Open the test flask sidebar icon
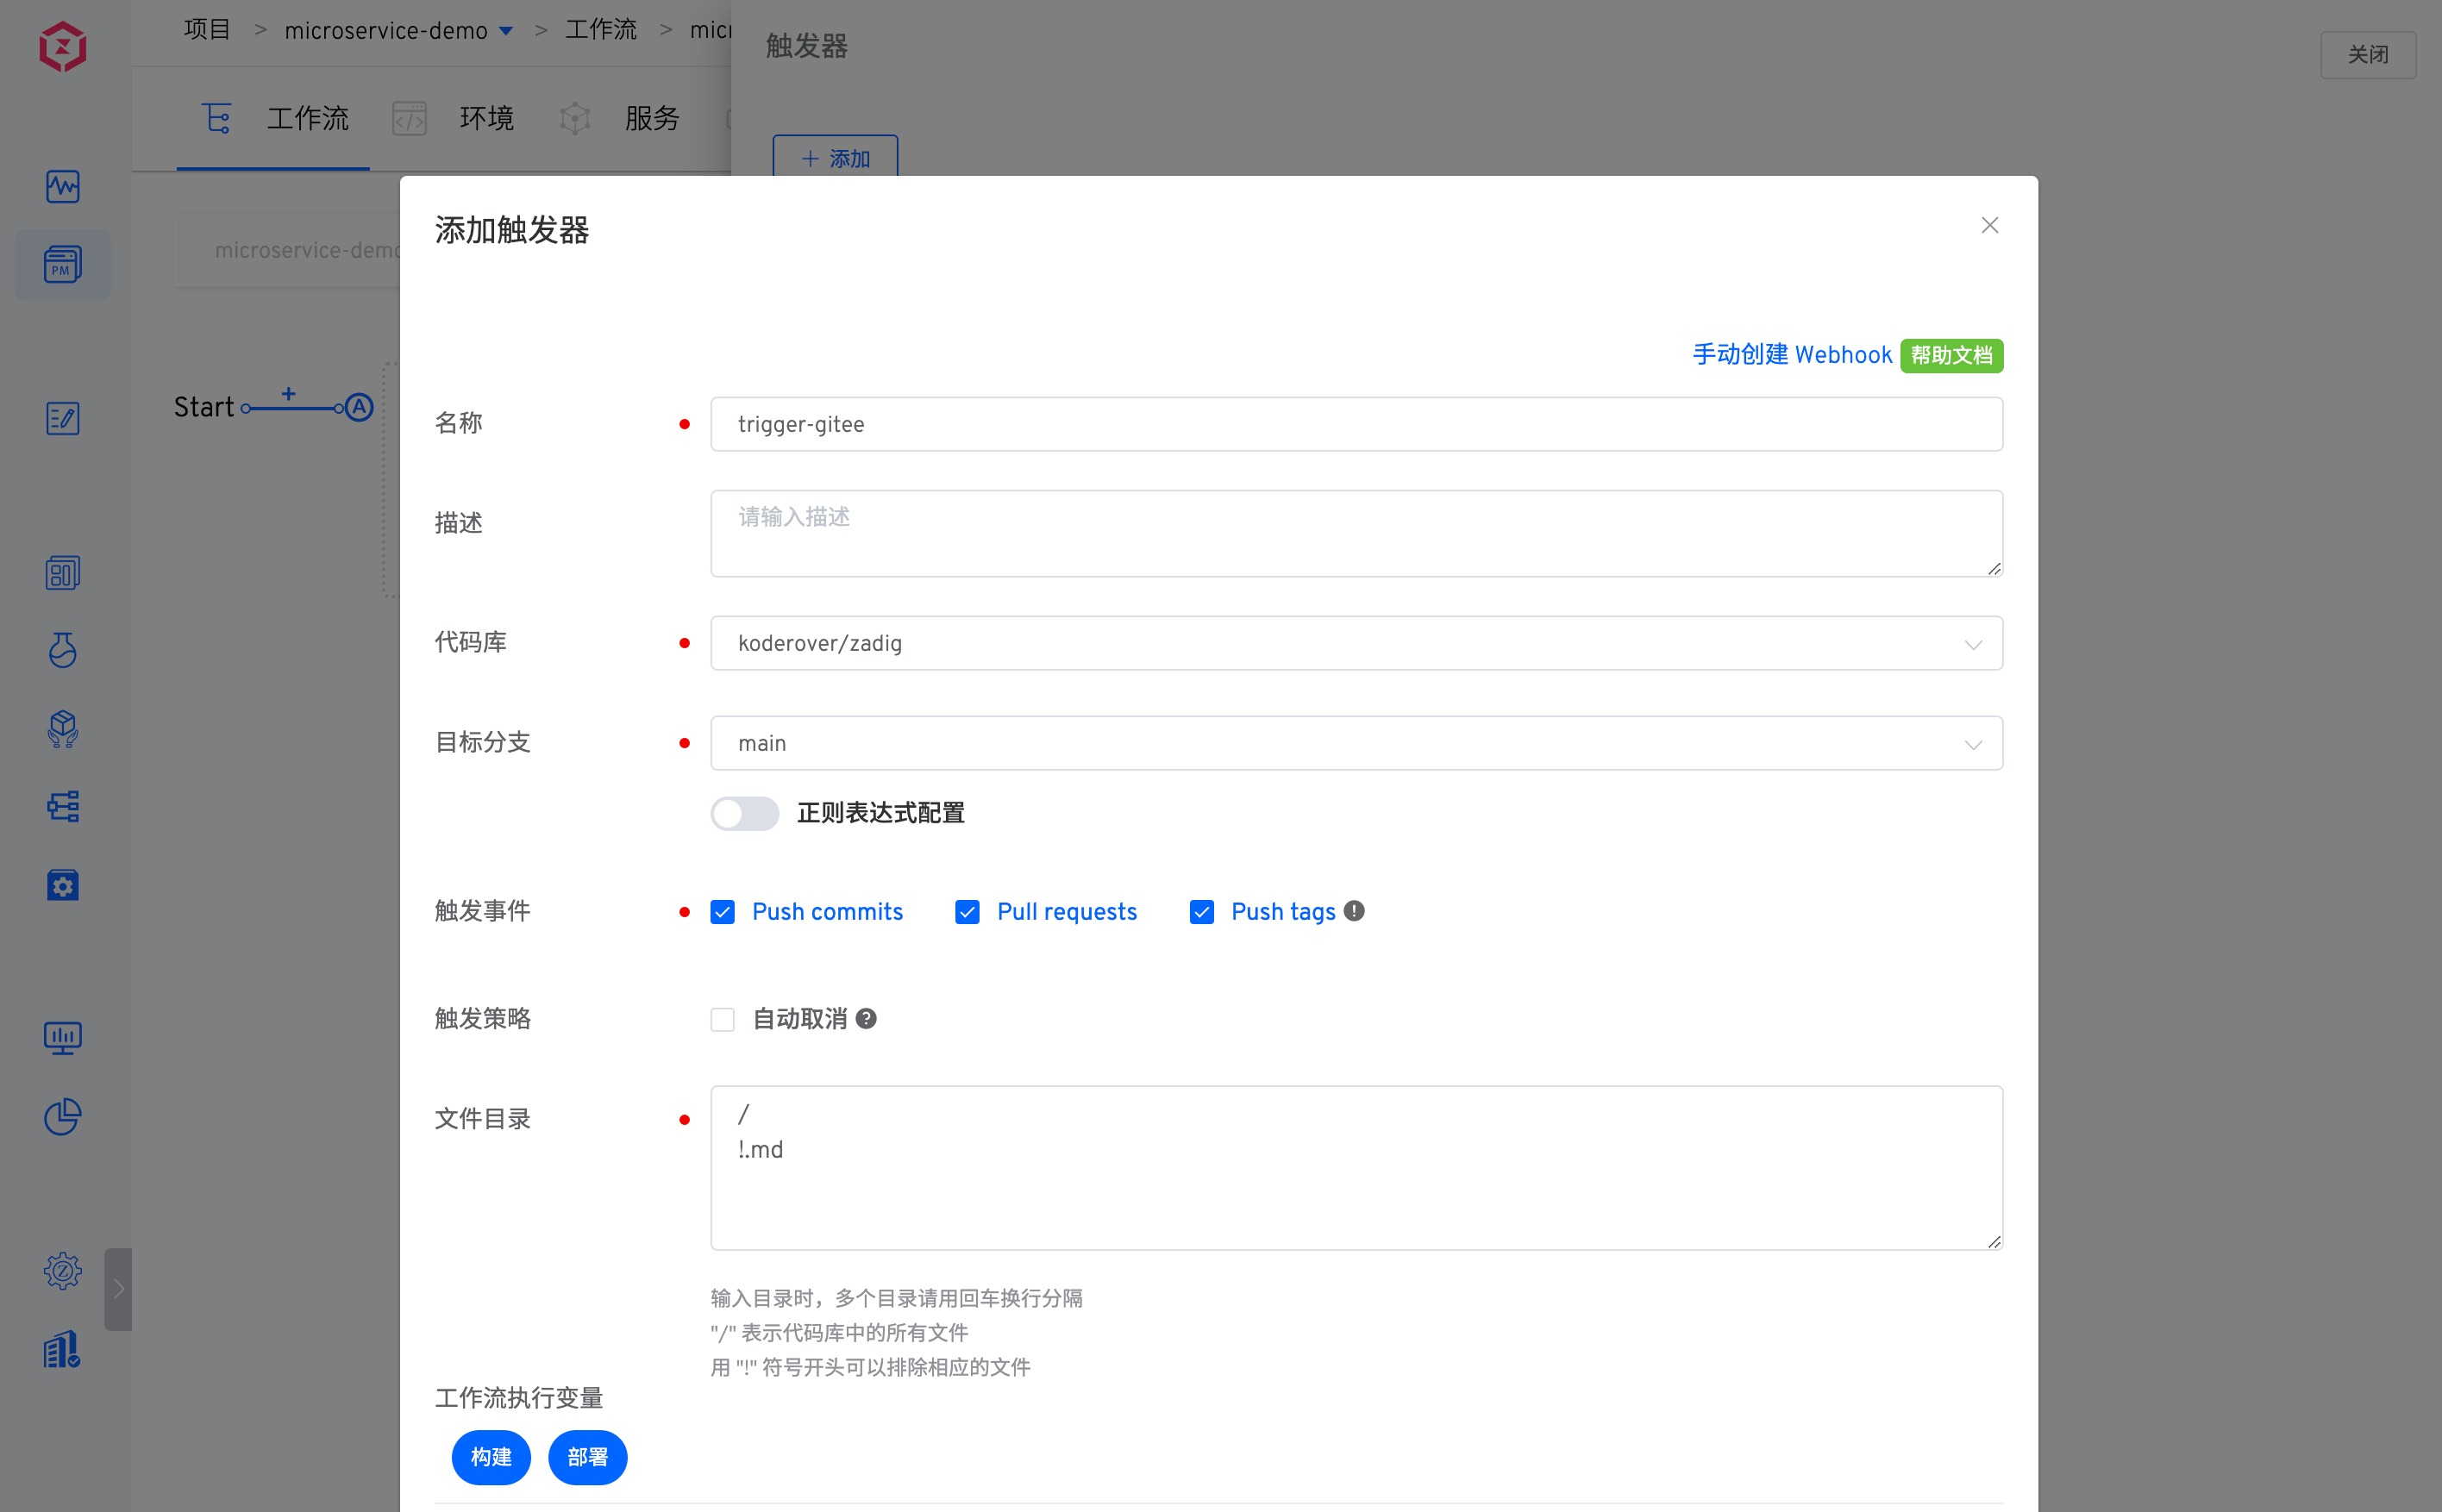 point(63,650)
